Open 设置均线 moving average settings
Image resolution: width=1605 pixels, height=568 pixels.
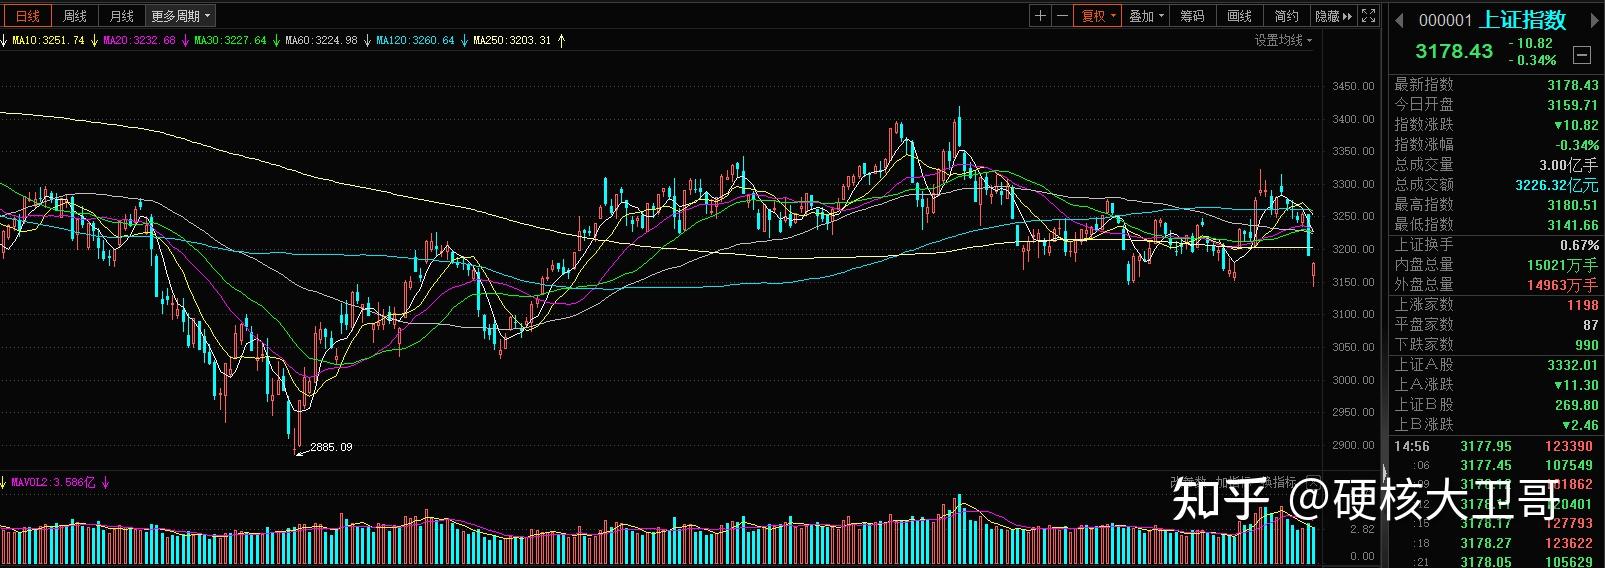point(1283,40)
